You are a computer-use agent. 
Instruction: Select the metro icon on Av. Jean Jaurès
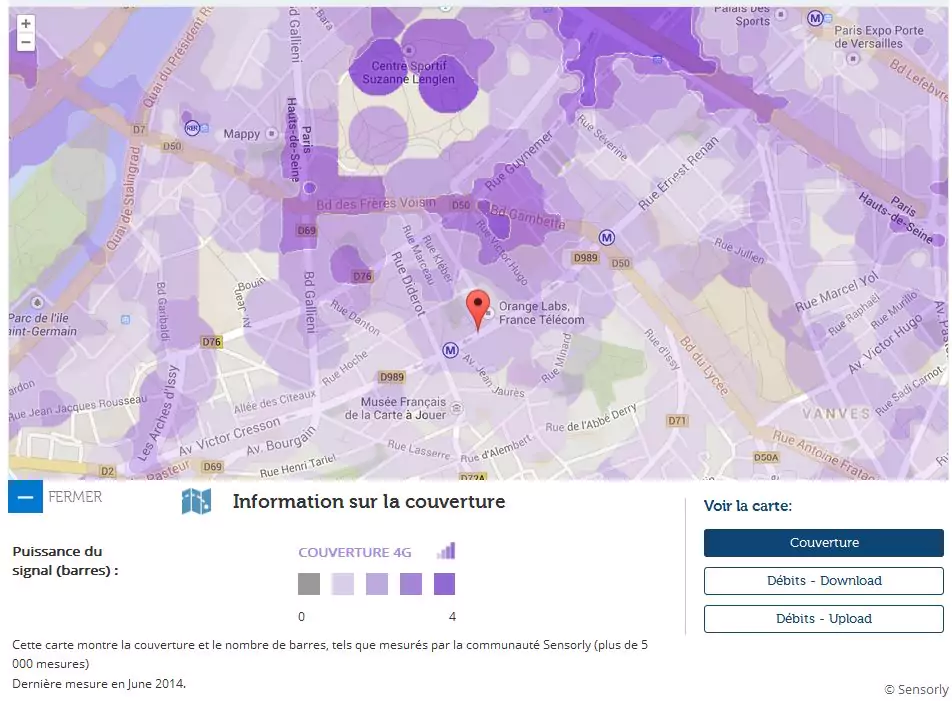coord(450,350)
